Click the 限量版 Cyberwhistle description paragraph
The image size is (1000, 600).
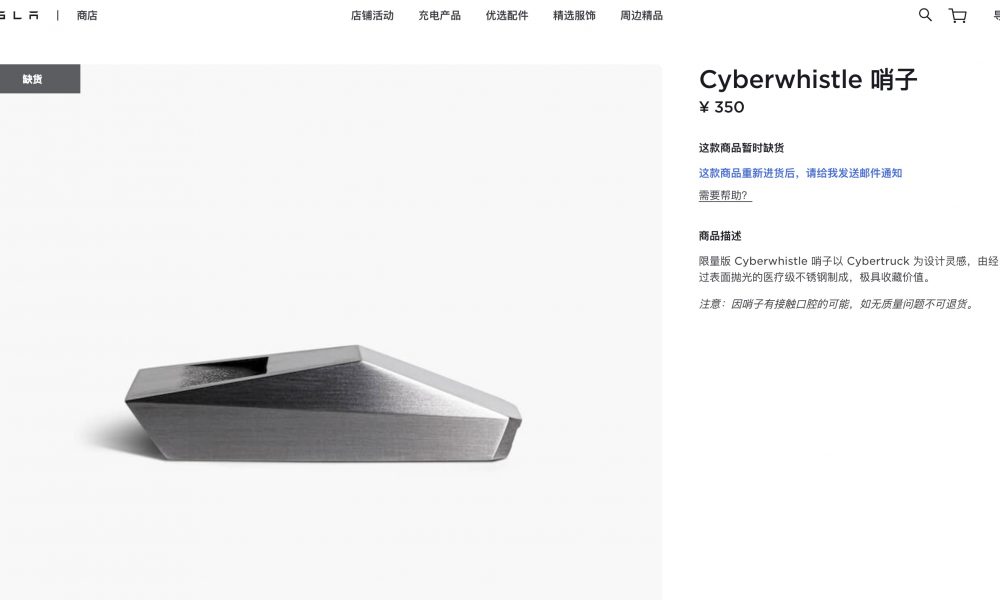848,269
